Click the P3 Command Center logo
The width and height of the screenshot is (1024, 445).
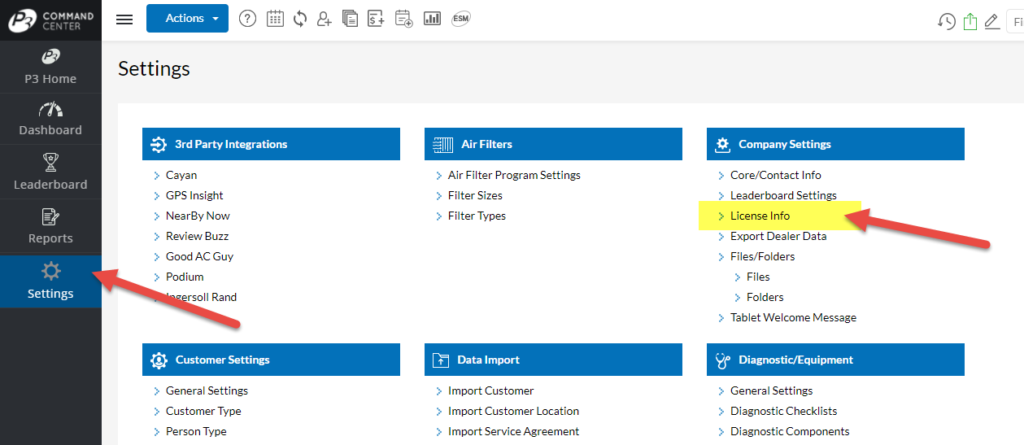pyautogui.click(x=51, y=20)
